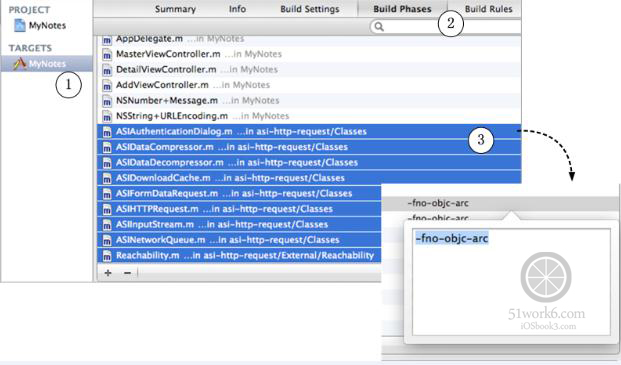This screenshot has width=621, height=365.
Task: Select the ASIHTTPRequest.m row
Action: (x=239, y=209)
